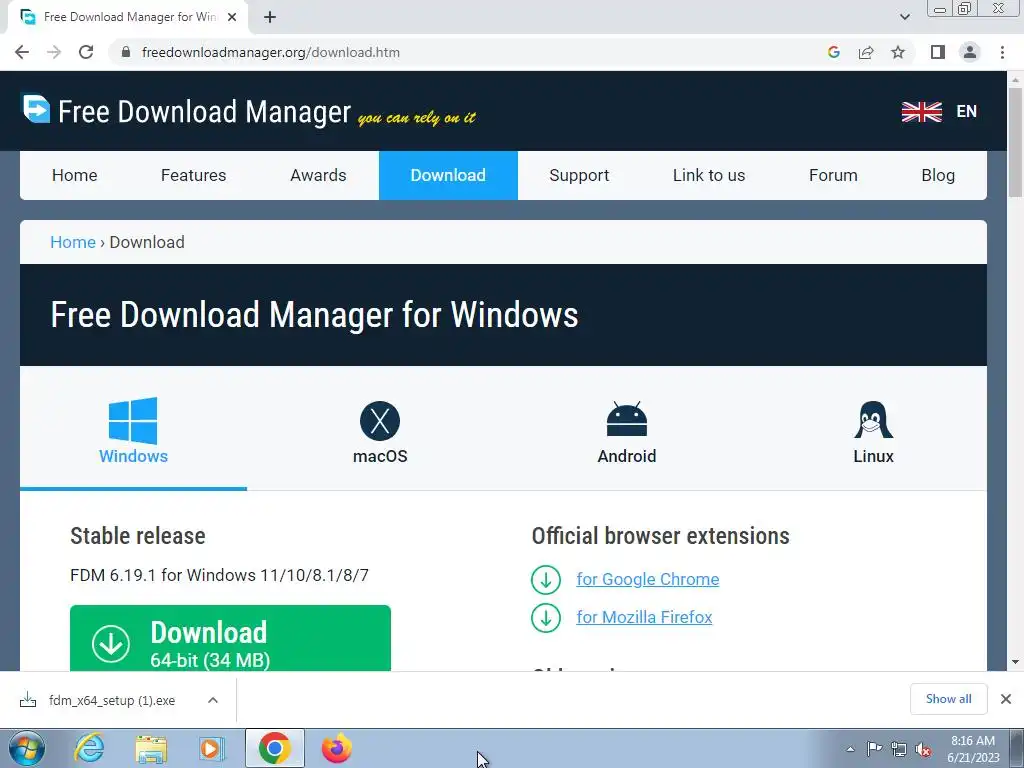
Task: Show hidden tray icons arrow
Action: coord(850,749)
